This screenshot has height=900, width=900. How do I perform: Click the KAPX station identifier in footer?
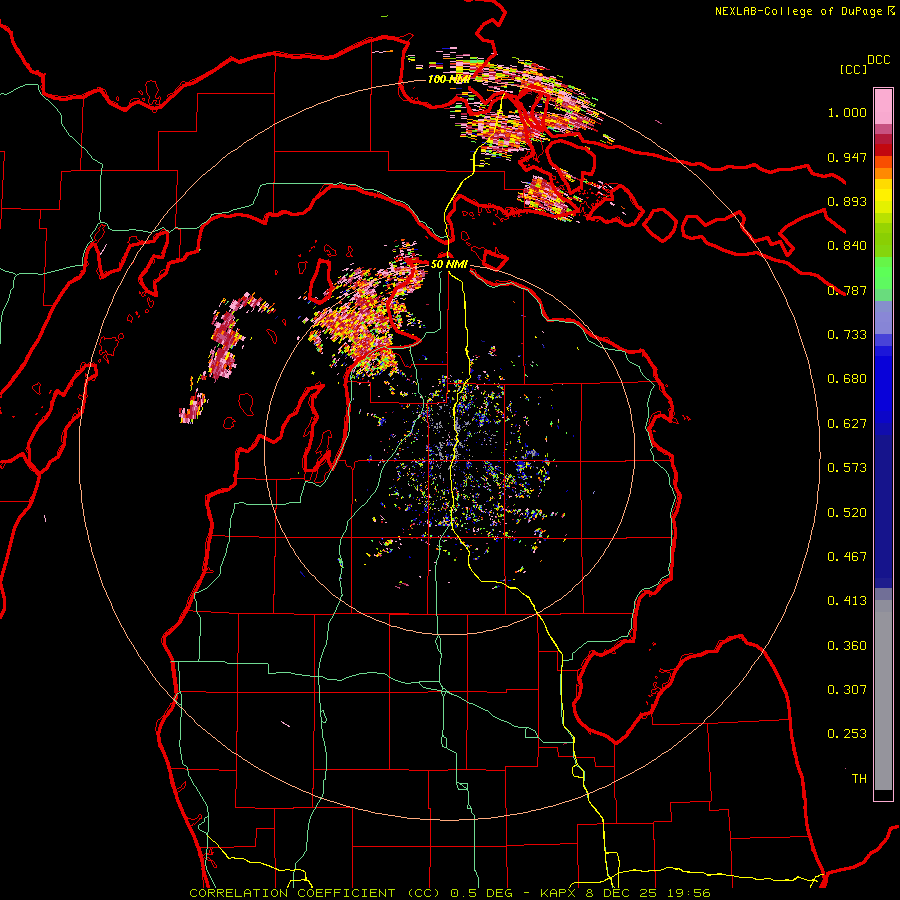pos(560,893)
